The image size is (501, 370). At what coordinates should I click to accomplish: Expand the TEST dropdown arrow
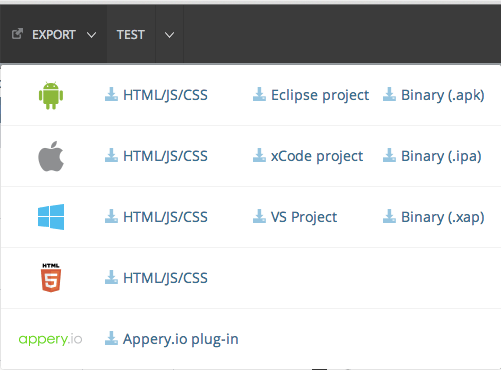[169, 35]
